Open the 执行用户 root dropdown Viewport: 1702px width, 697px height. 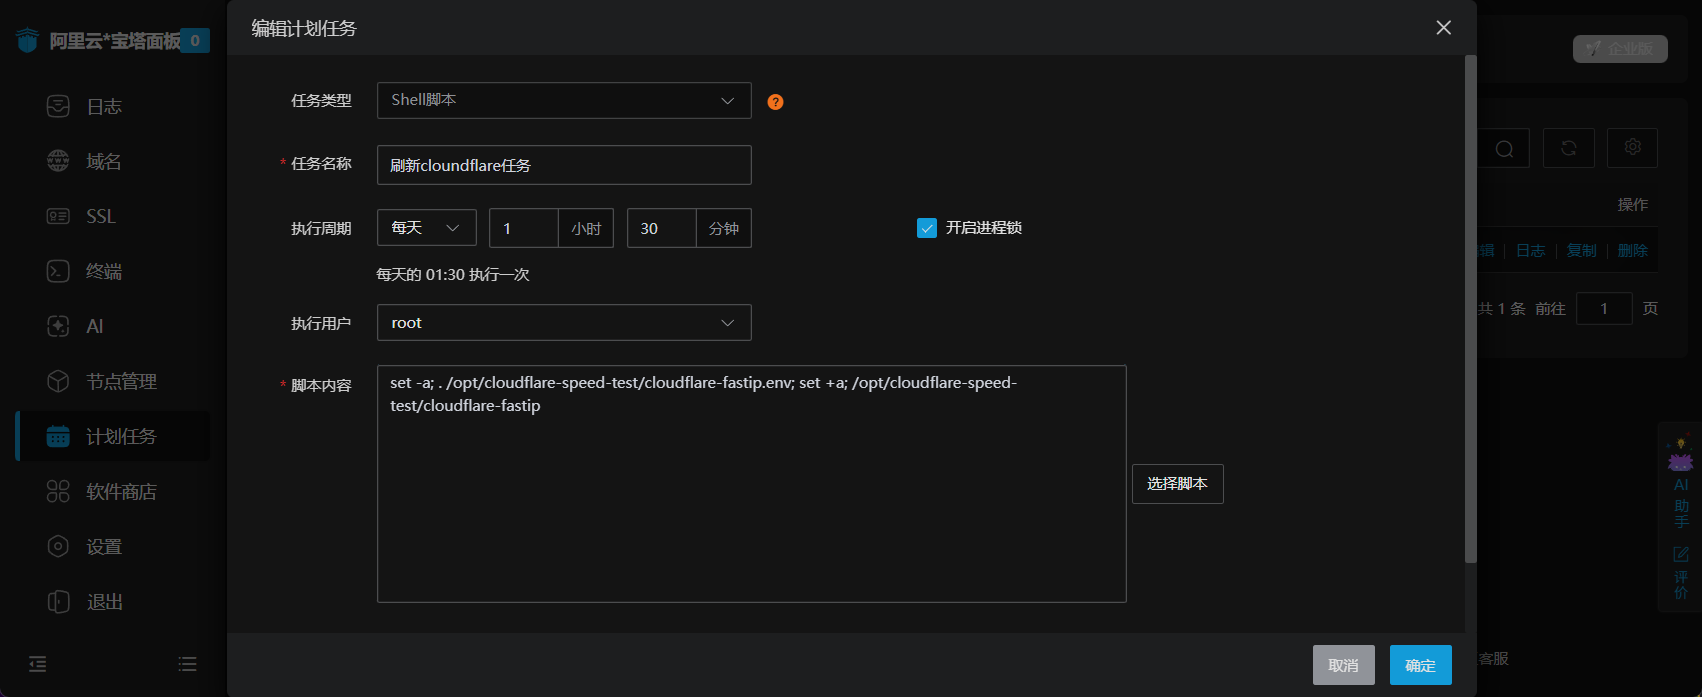(564, 323)
